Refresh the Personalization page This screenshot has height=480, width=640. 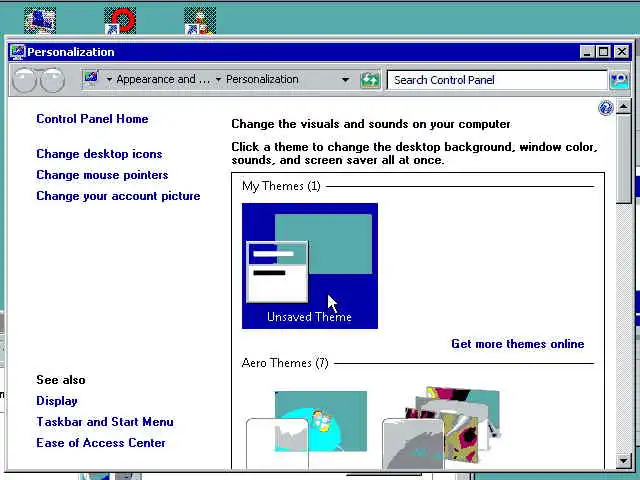point(370,80)
